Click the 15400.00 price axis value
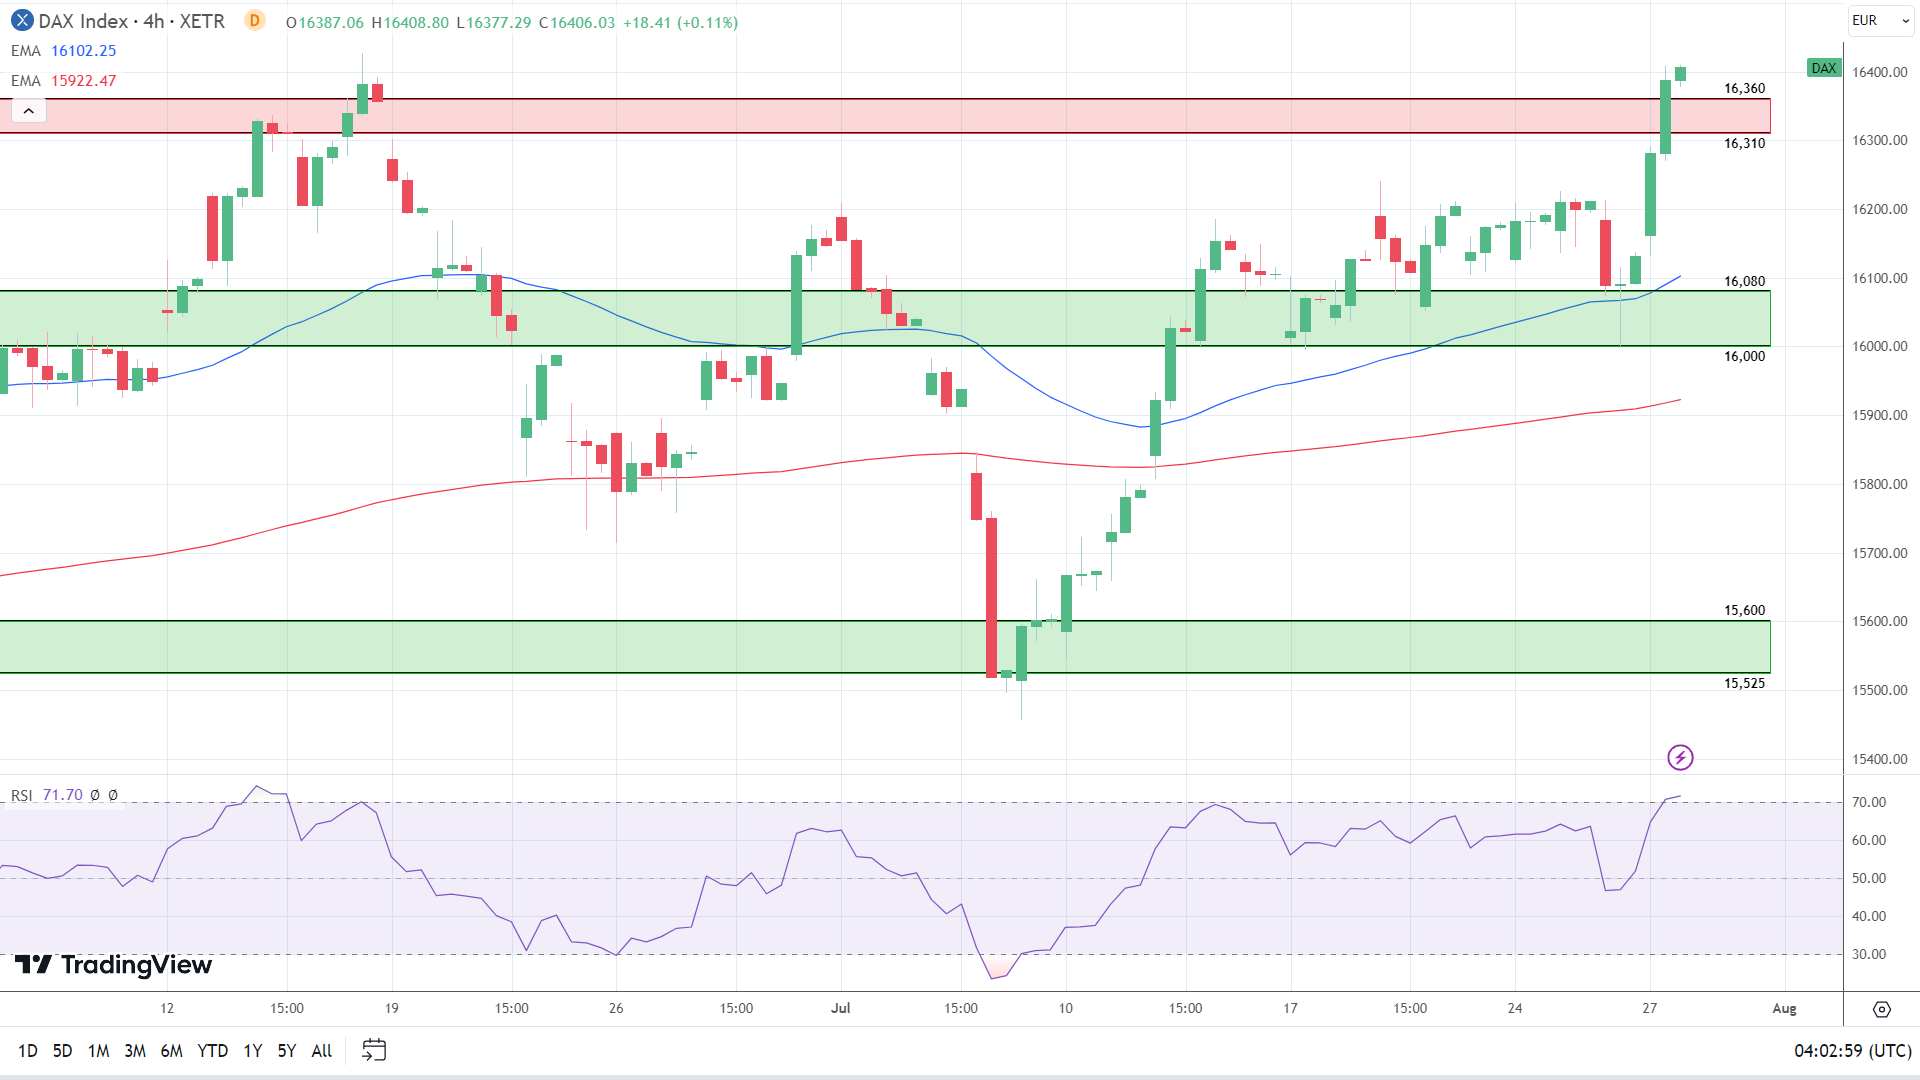 [x=1880, y=759]
